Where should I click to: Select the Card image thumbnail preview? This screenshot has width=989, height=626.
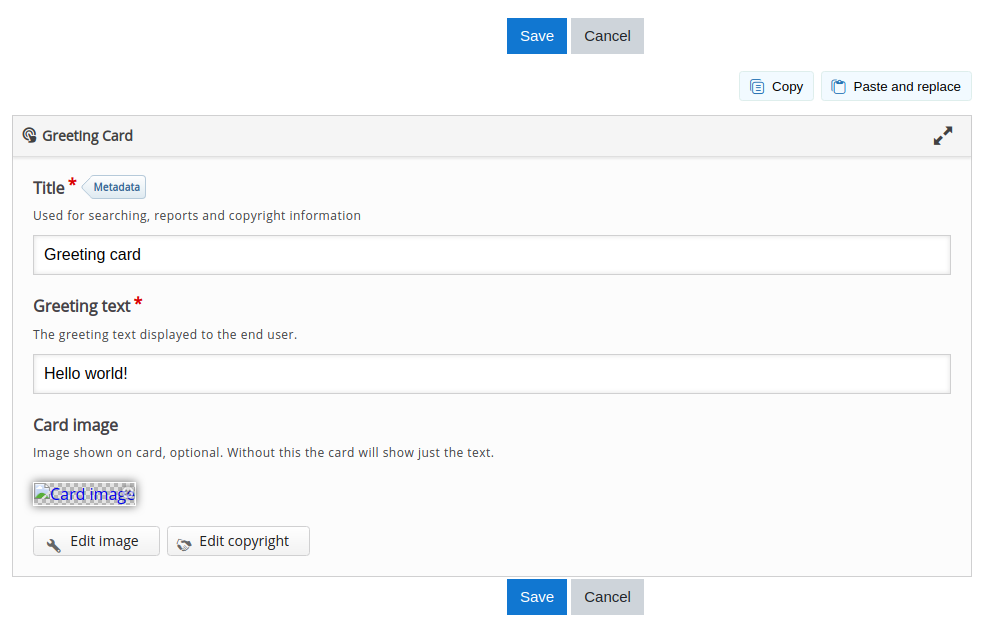[85, 493]
